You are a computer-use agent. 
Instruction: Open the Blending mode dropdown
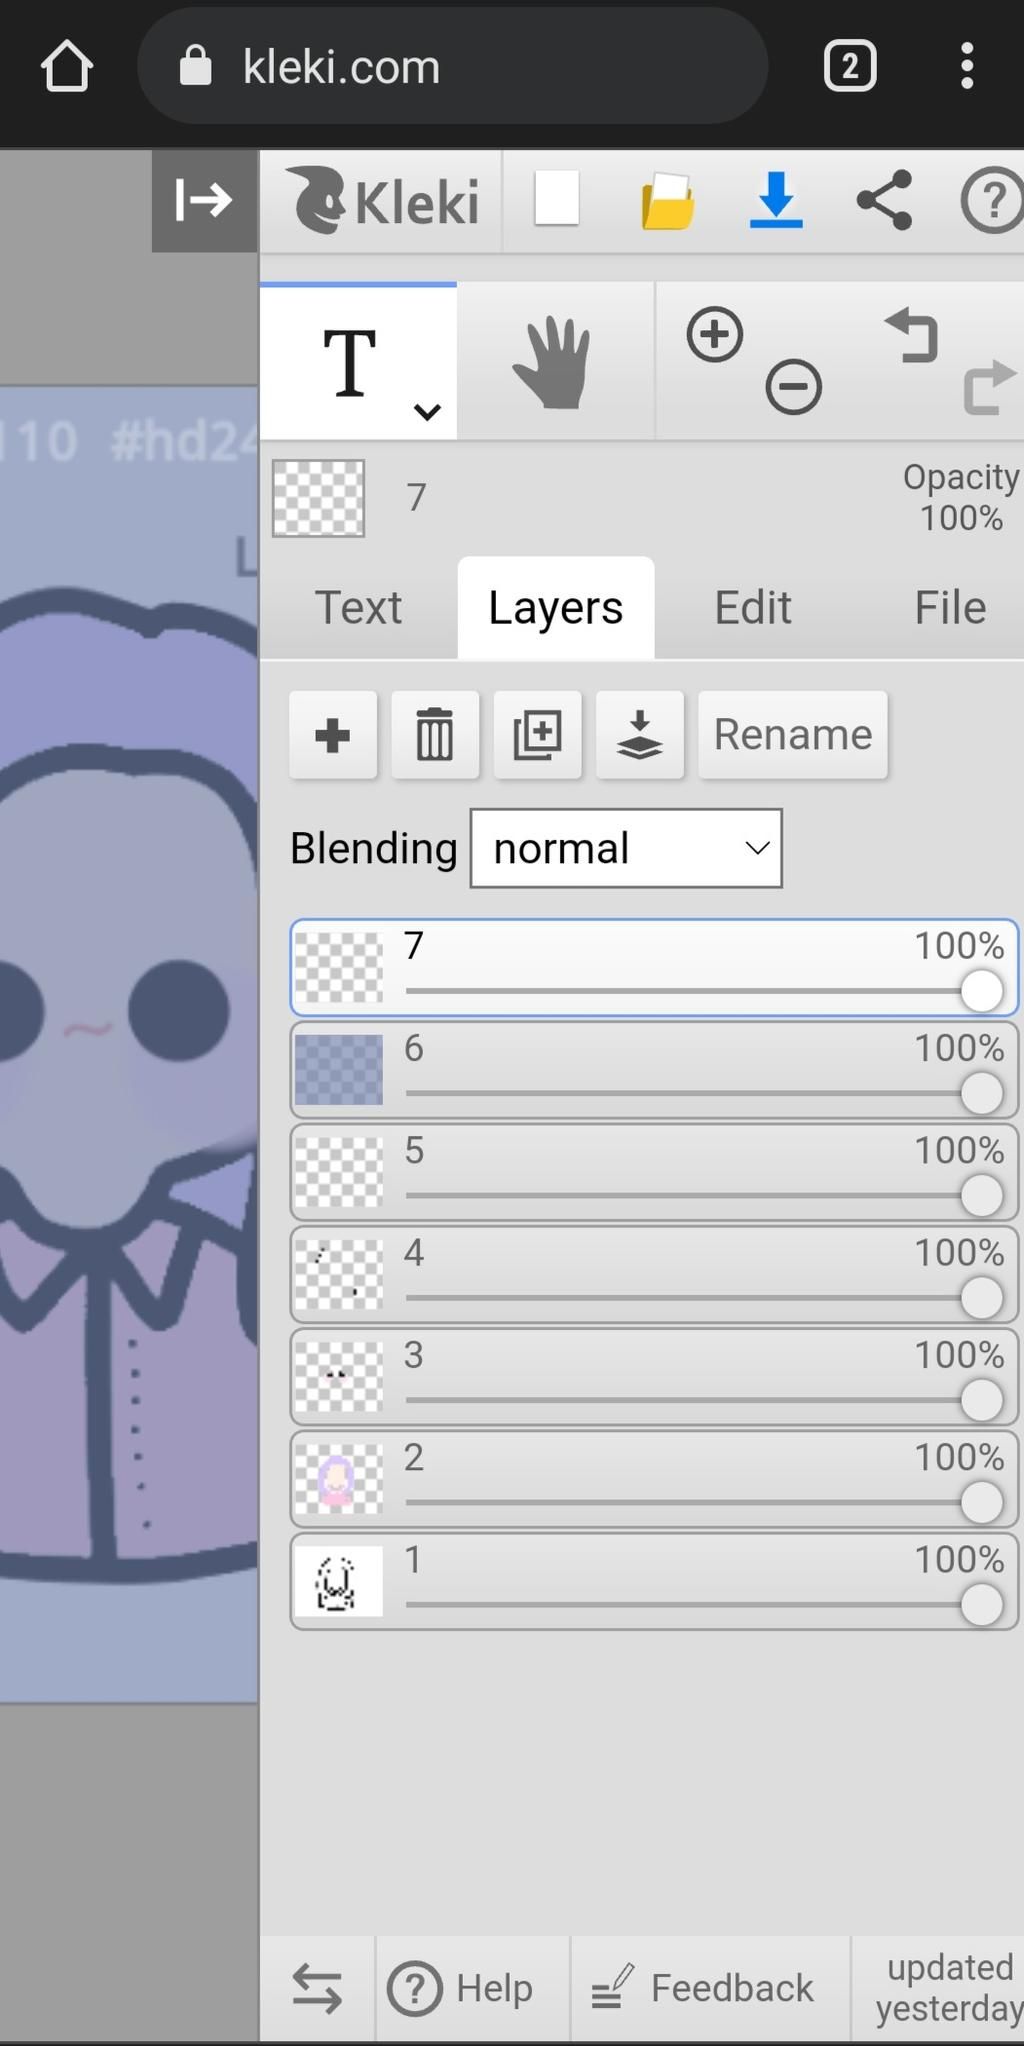coord(626,848)
